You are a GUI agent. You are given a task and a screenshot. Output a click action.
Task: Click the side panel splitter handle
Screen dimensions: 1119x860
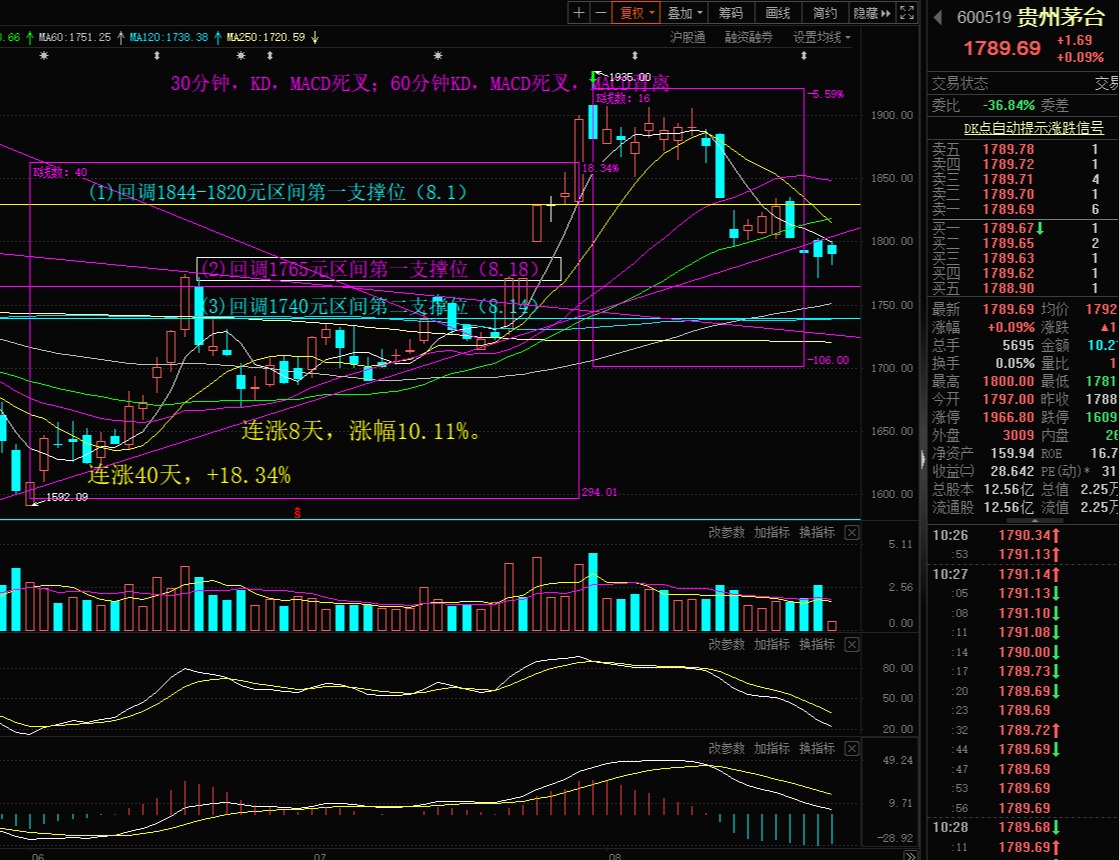[923, 458]
